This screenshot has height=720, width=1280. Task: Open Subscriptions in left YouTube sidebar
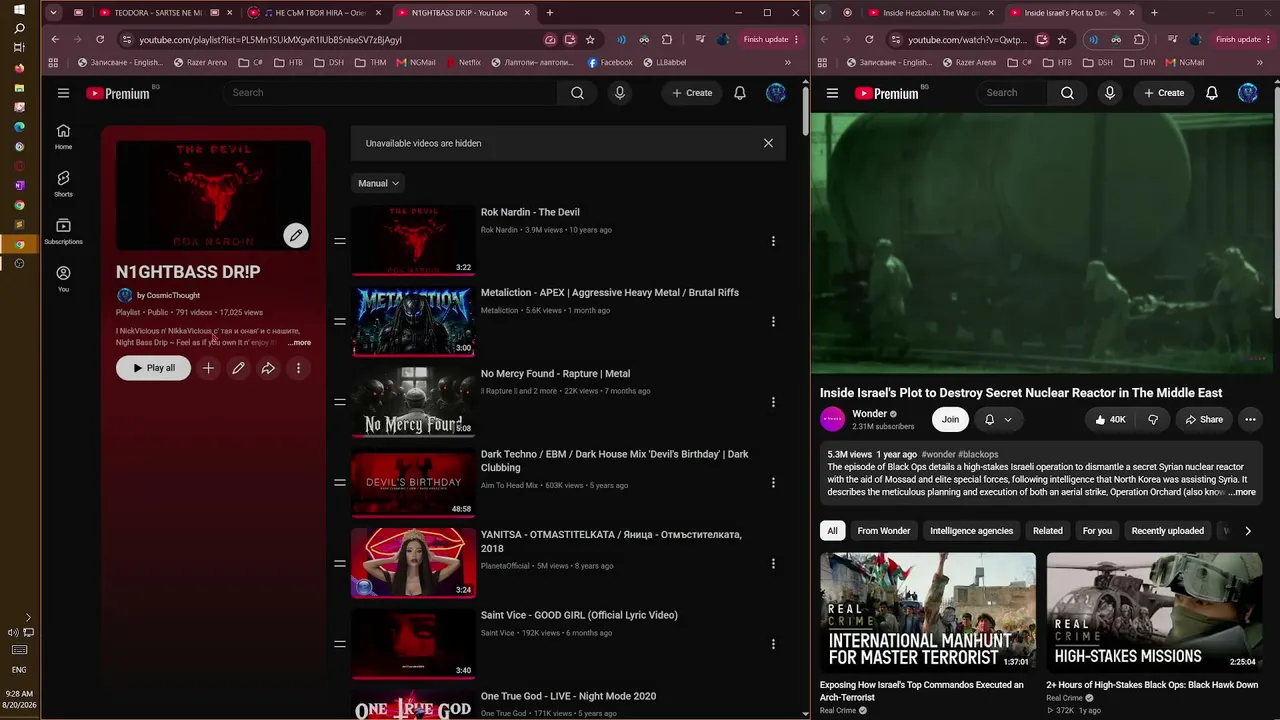point(63,231)
